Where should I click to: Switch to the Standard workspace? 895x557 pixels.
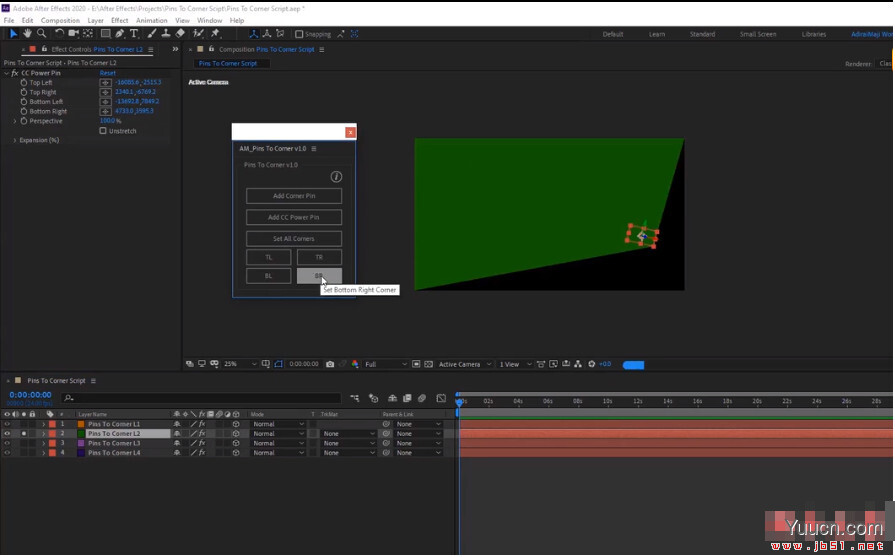coord(702,34)
